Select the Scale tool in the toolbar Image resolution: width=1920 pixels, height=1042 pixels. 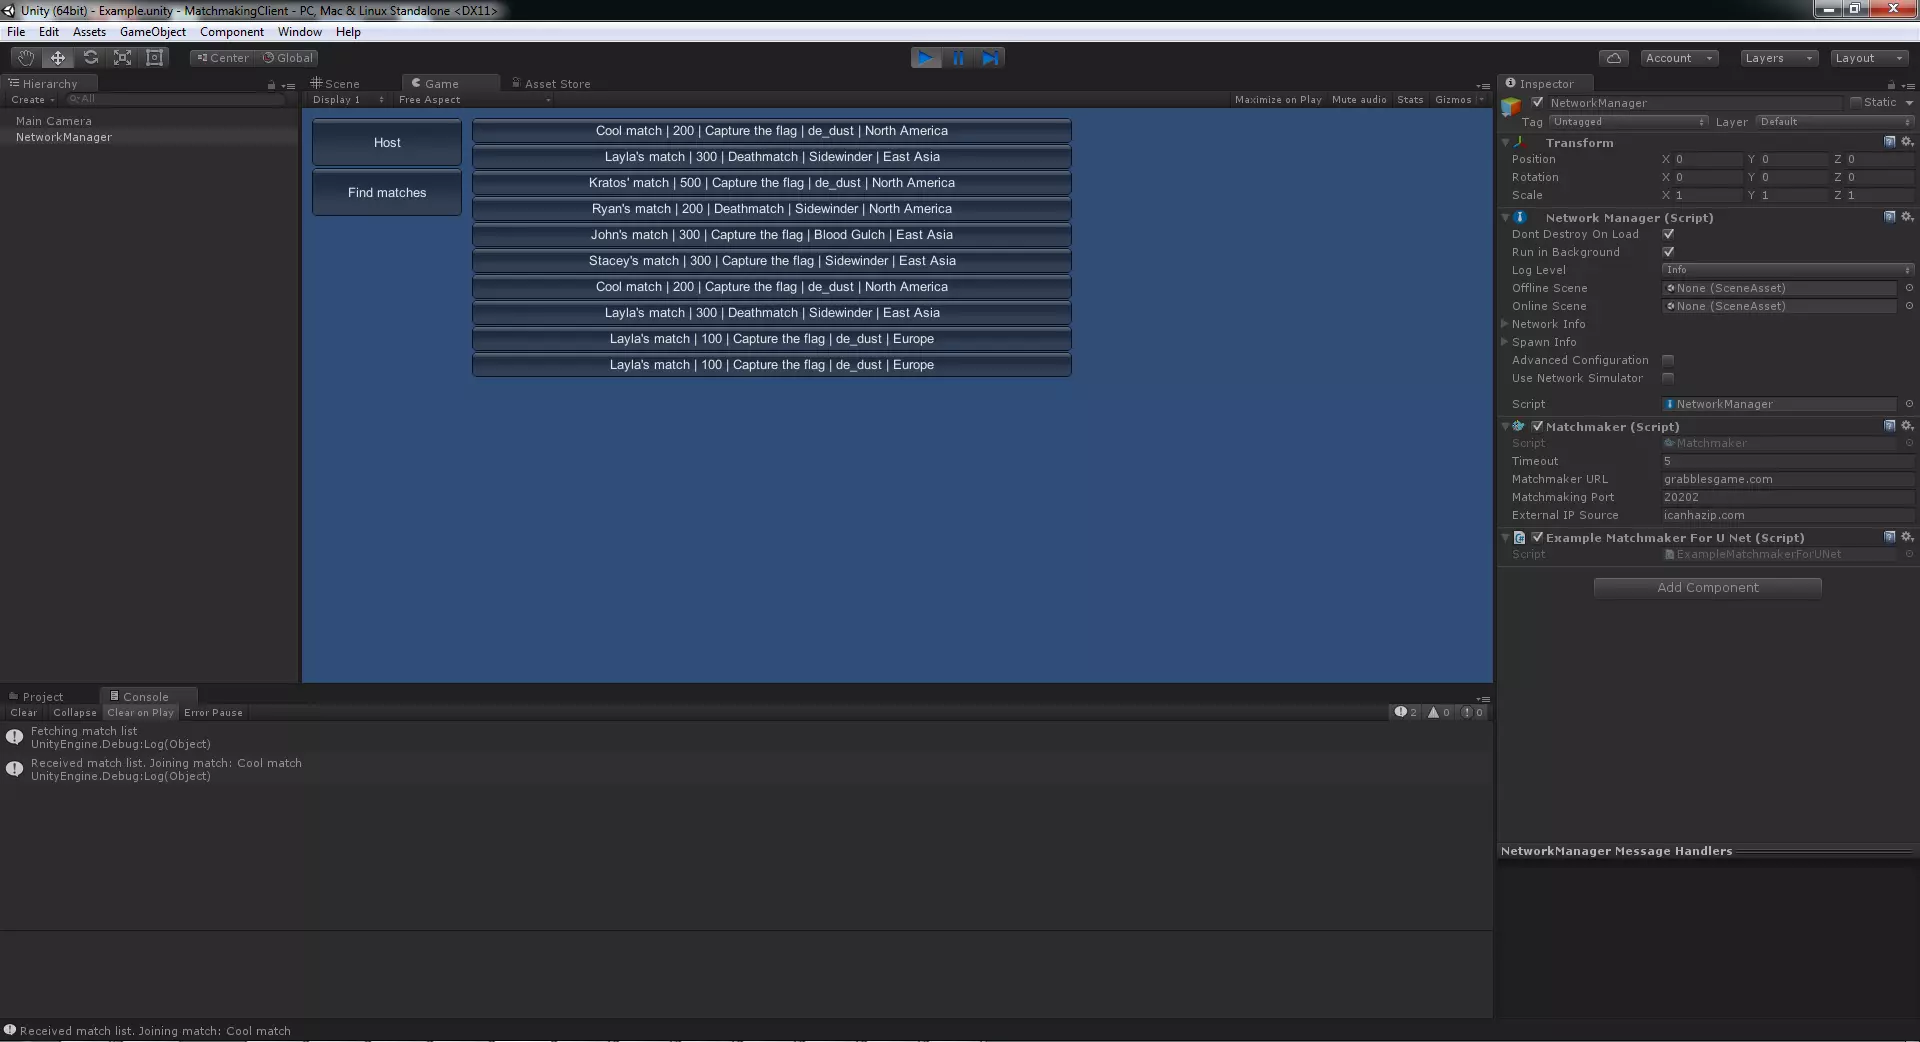tap(122, 58)
